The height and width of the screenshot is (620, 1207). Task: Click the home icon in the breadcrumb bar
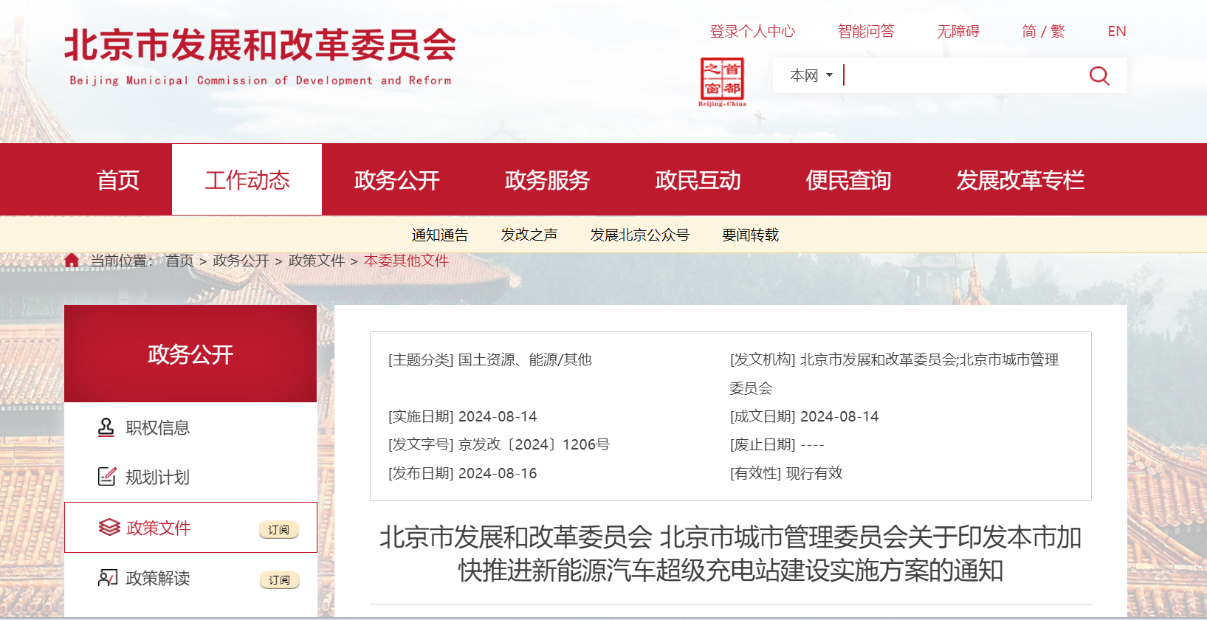click(71, 259)
